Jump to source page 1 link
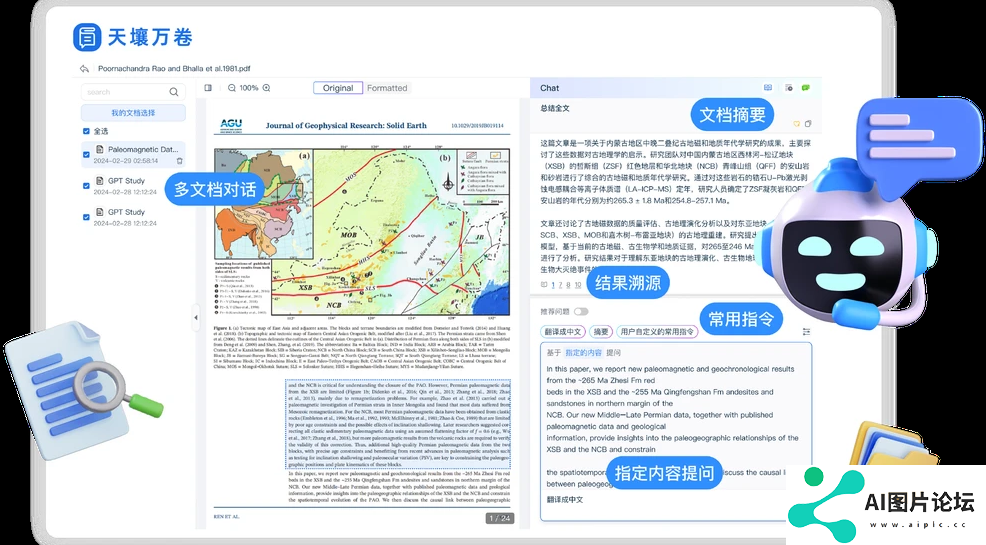Screen dimensions: 986x545 (553, 285)
